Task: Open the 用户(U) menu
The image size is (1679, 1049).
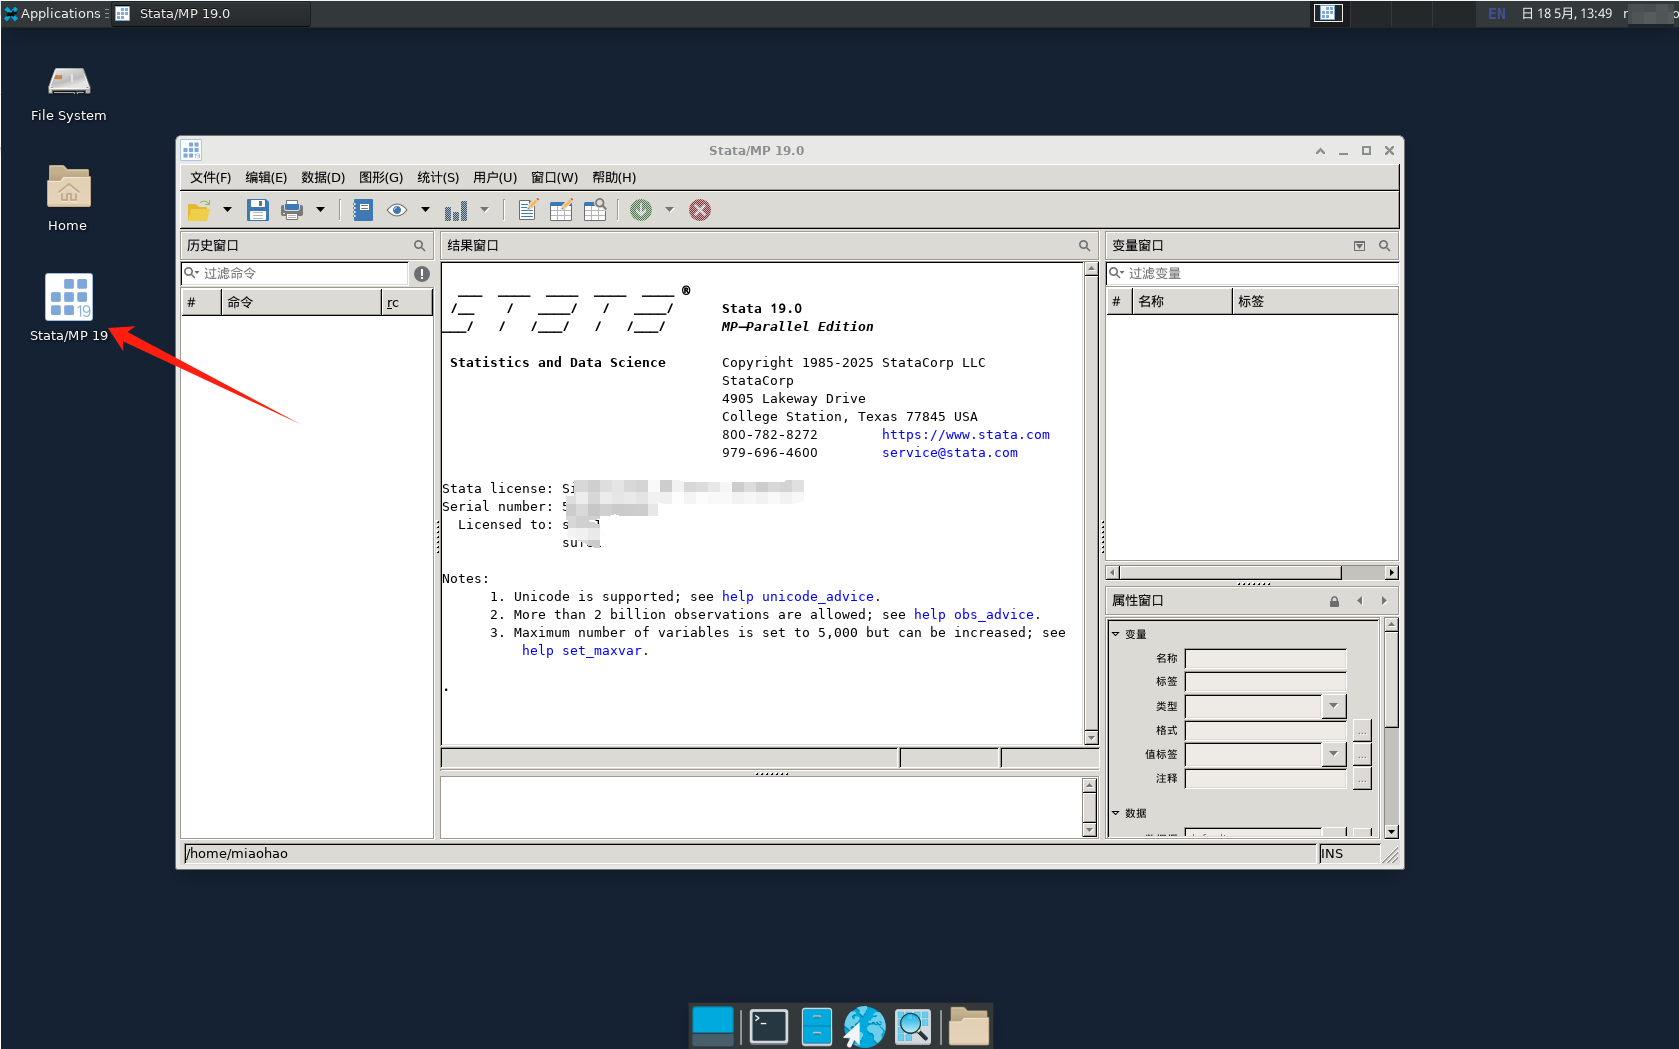Action: coord(495,178)
